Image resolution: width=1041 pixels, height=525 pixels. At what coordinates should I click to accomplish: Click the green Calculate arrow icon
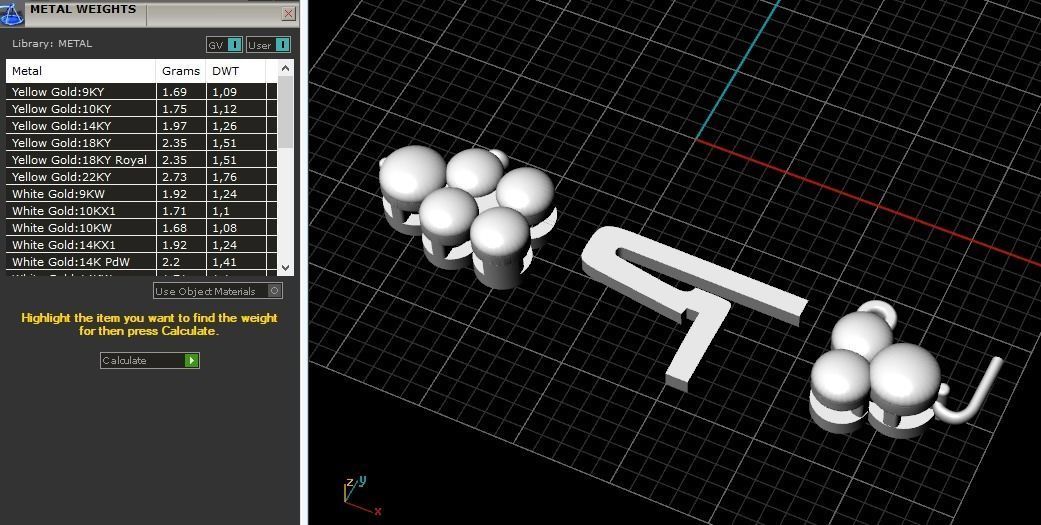(x=191, y=360)
